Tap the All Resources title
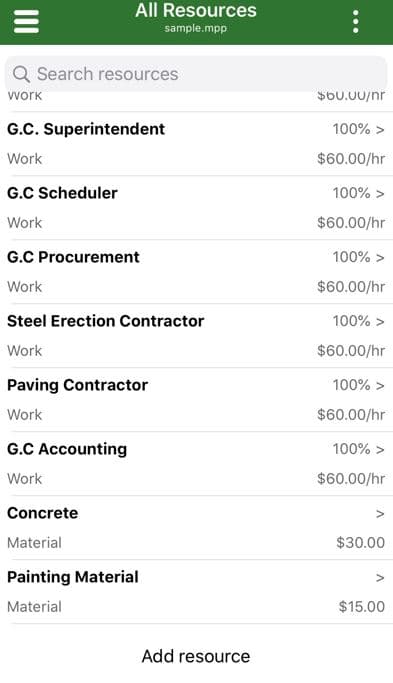This screenshot has width=393, height=683. (x=196, y=10)
